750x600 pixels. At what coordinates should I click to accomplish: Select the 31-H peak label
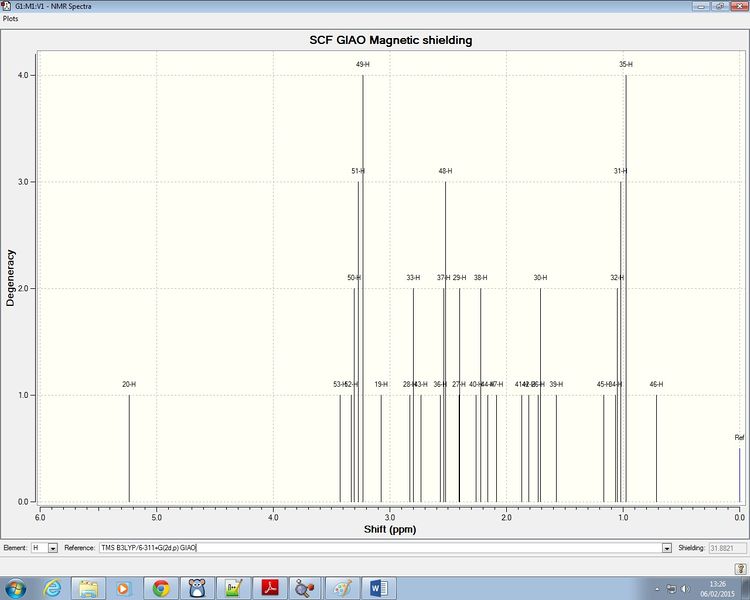pos(620,171)
